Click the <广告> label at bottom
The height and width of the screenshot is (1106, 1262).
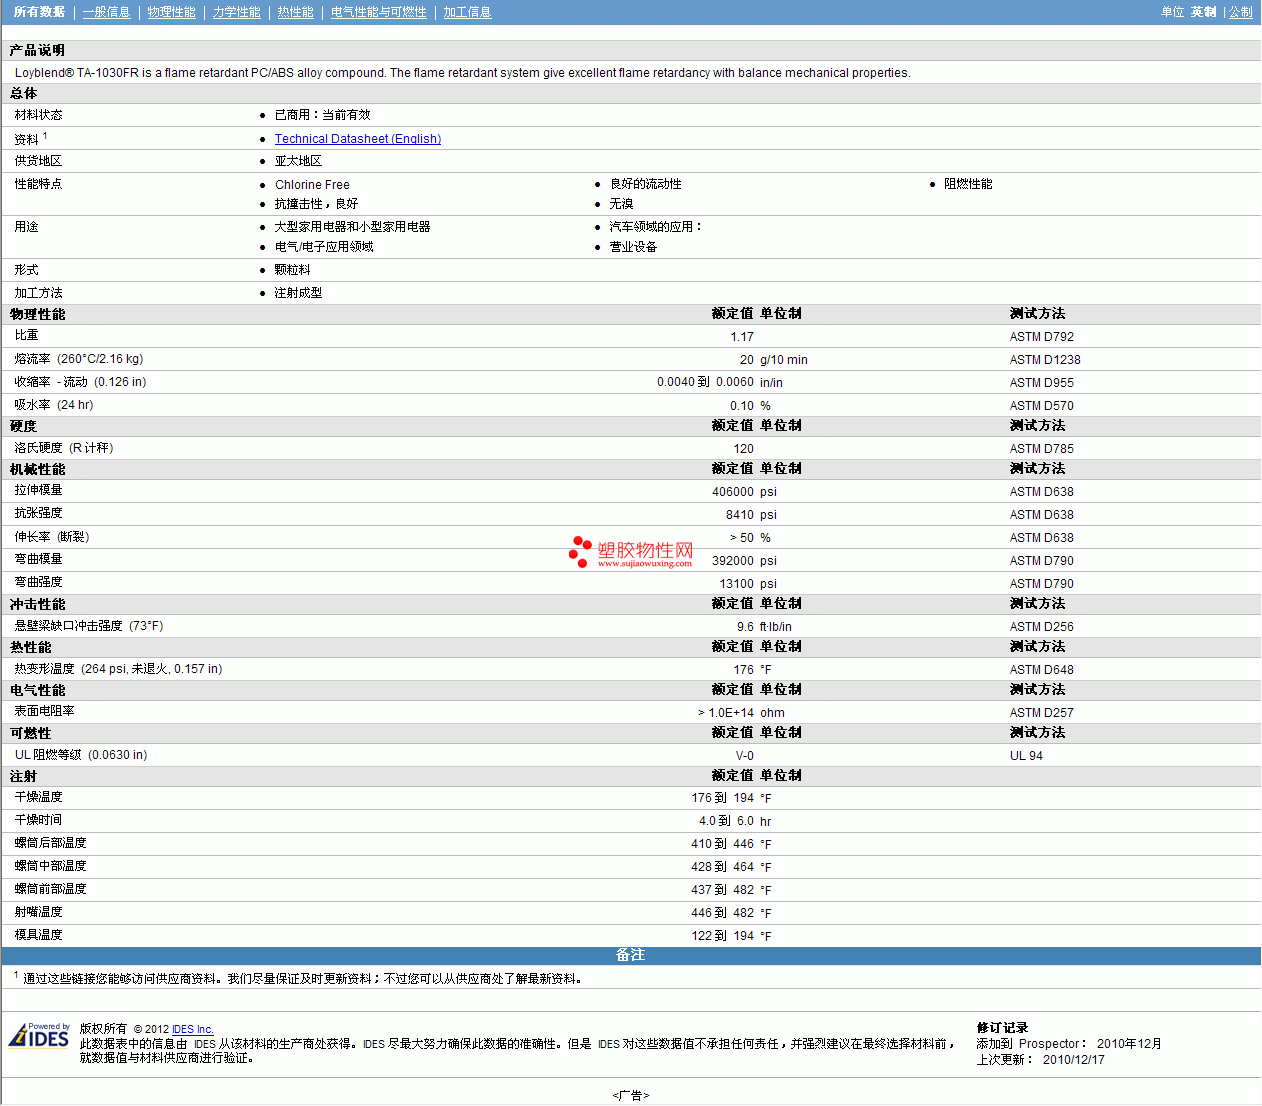click(x=630, y=1096)
